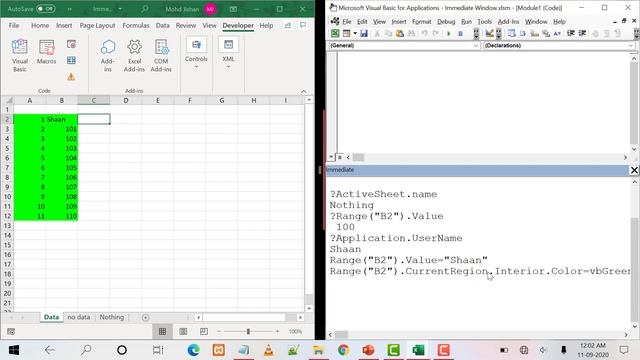The image size is (640, 360).
Task: Switch to the 'no data' sheet tab
Action: click(x=78, y=317)
